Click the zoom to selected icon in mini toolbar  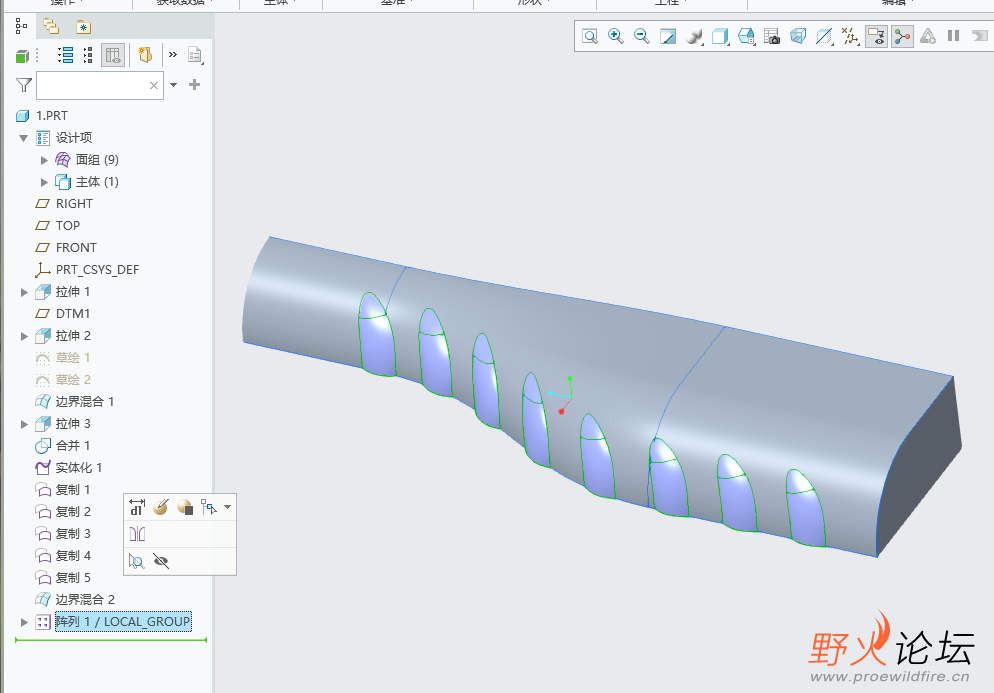(x=137, y=562)
